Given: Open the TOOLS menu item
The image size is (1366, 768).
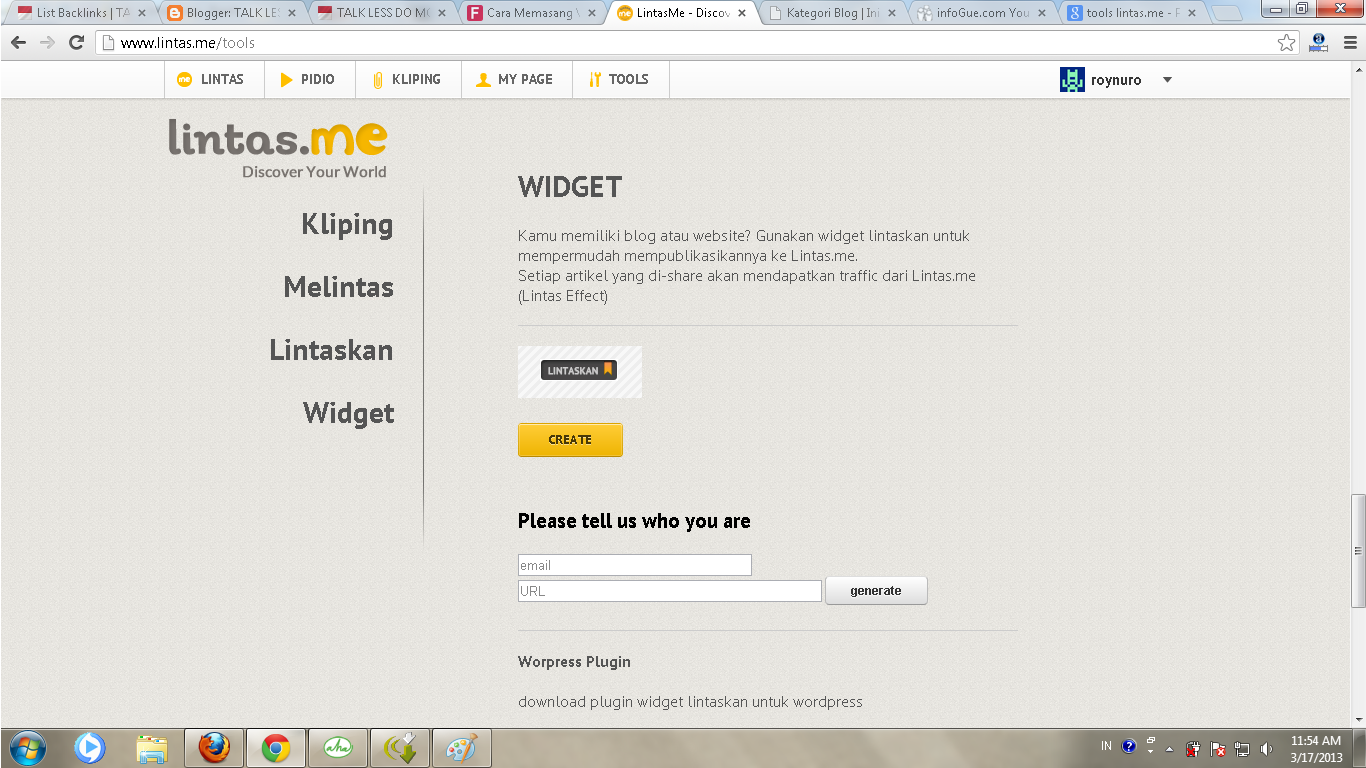Looking at the screenshot, I should [x=621, y=80].
